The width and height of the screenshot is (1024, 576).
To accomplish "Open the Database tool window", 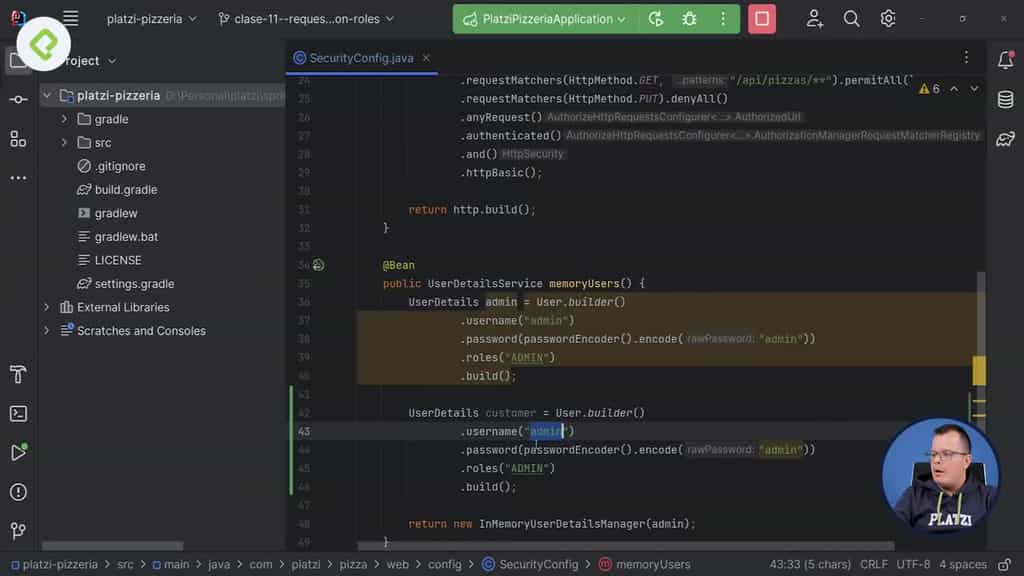I will click(1005, 99).
